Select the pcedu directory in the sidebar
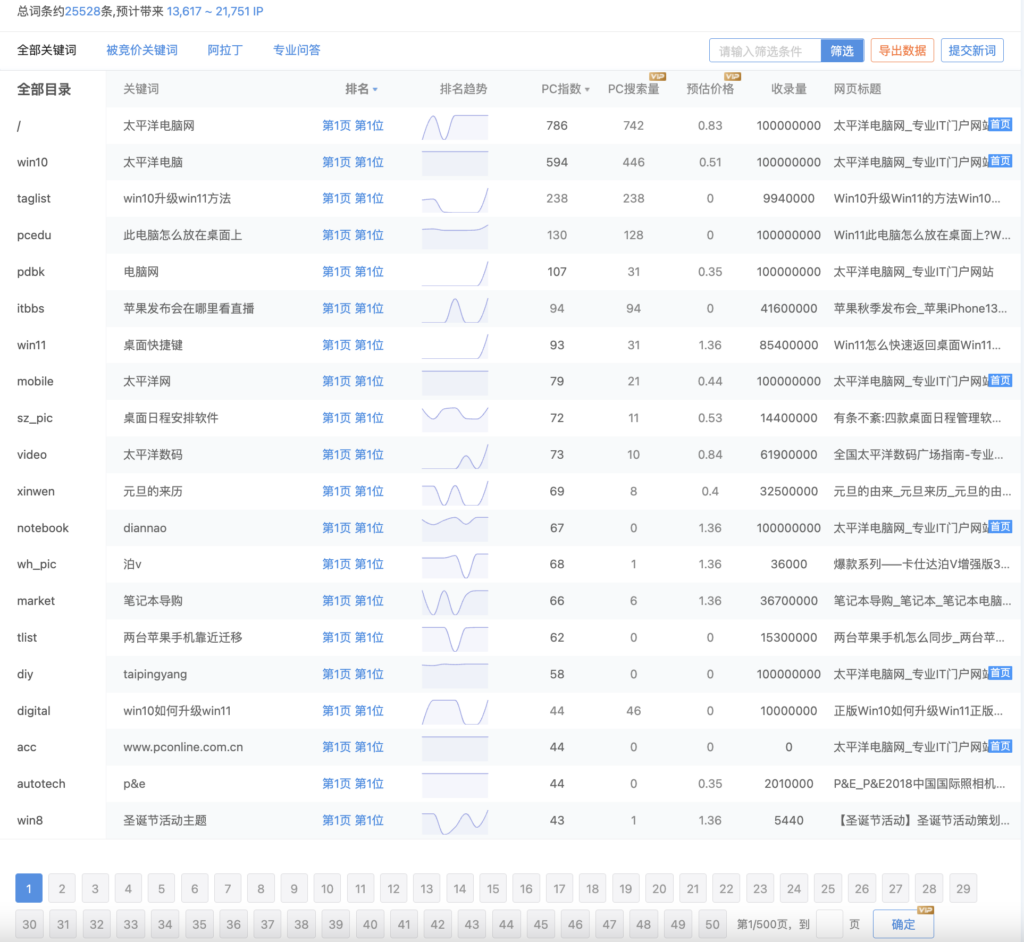 [x=34, y=235]
